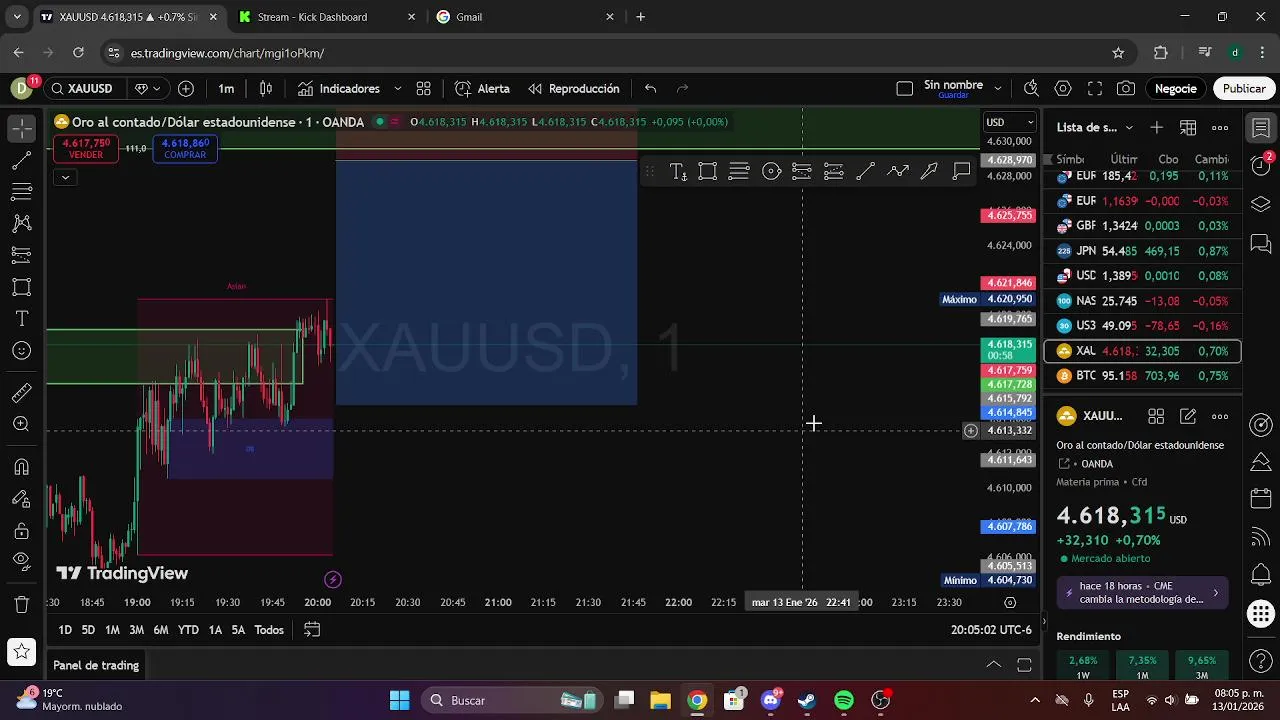Open the indicator templates grid icon
1280x720 pixels.
[x=424, y=88]
